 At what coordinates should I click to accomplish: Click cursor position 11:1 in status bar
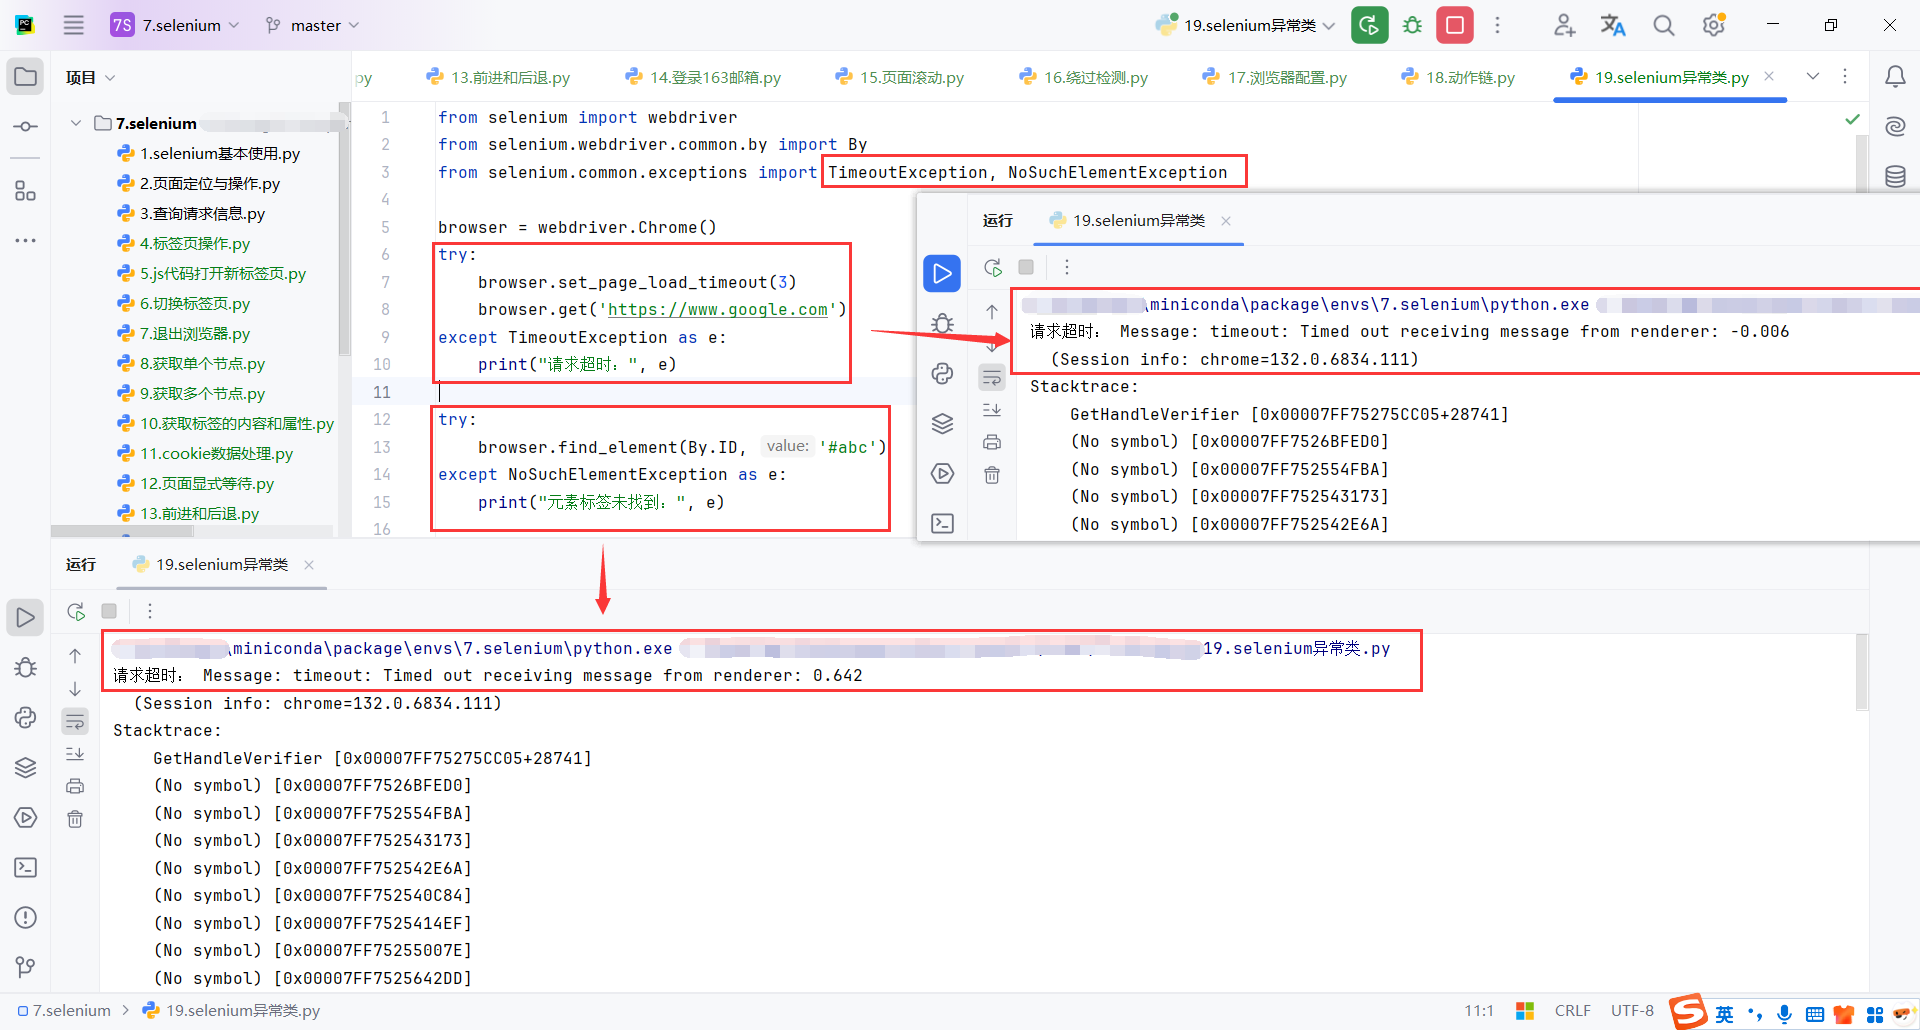click(x=1479, y=1011)
